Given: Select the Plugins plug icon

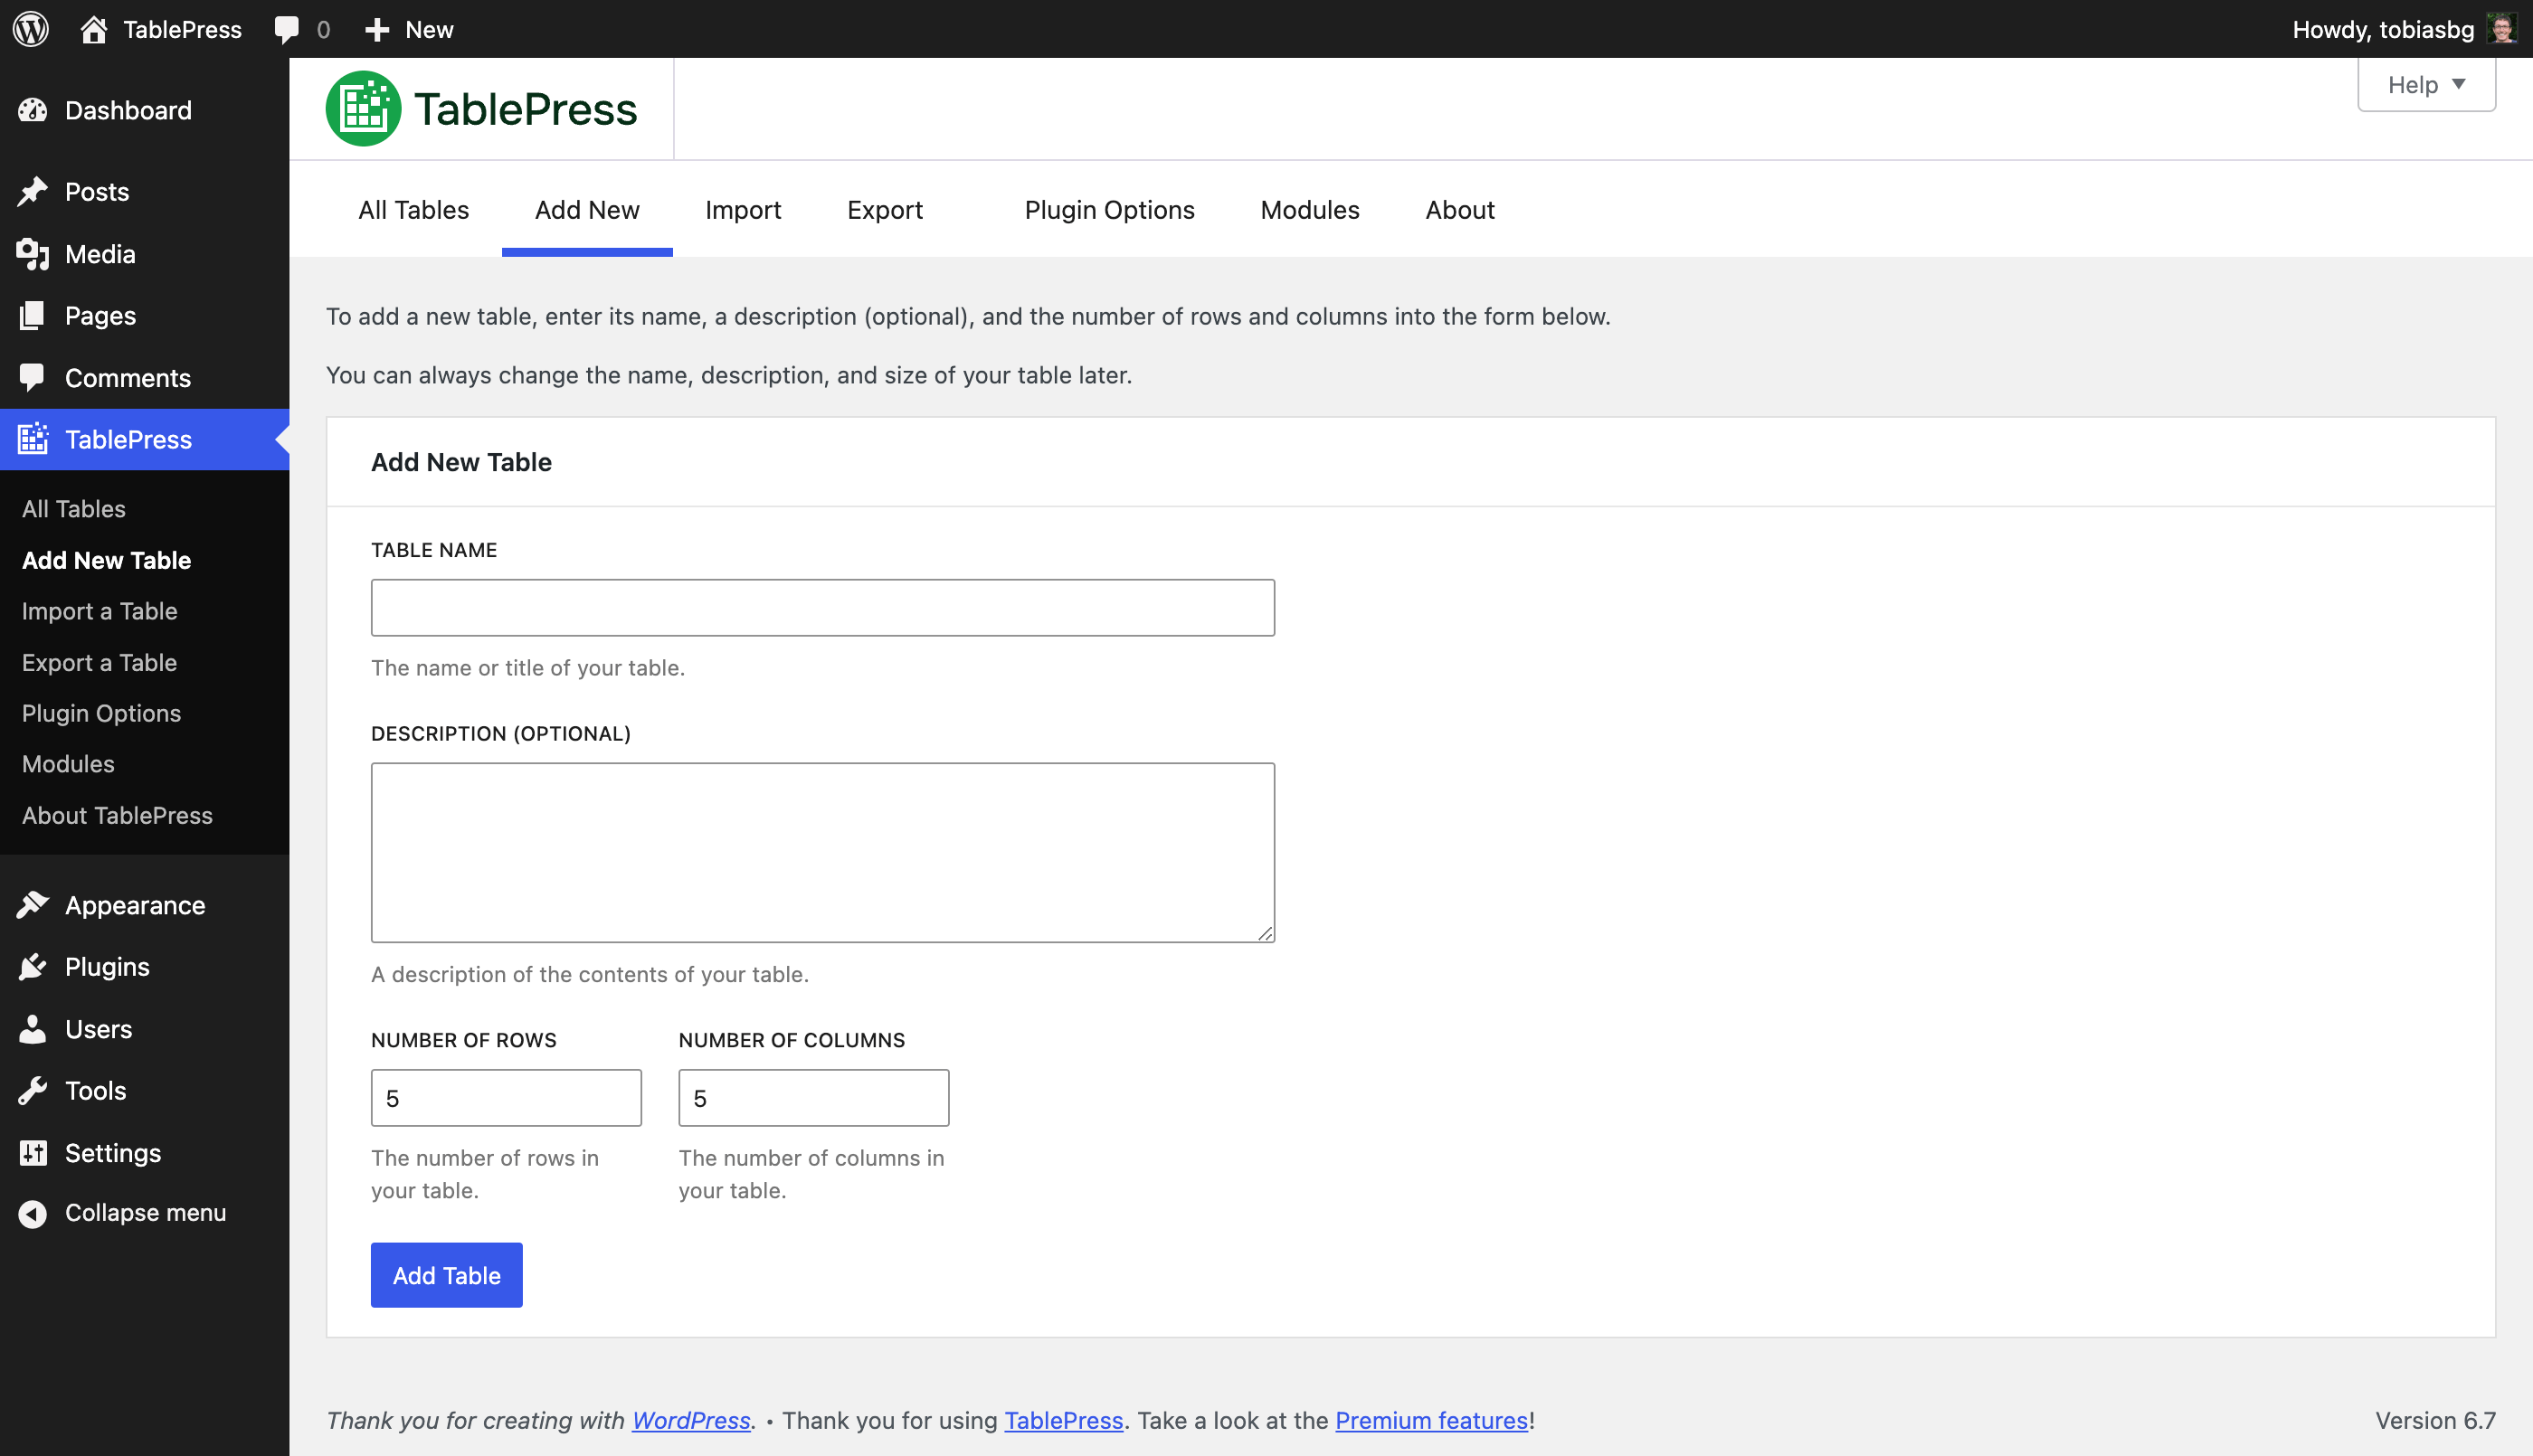Looking at the screenshot, I should pos(33,966).
